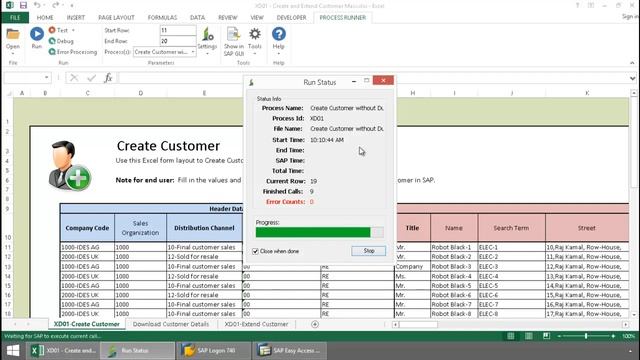Click the formula bar cancel X icon

click(74, 78)
